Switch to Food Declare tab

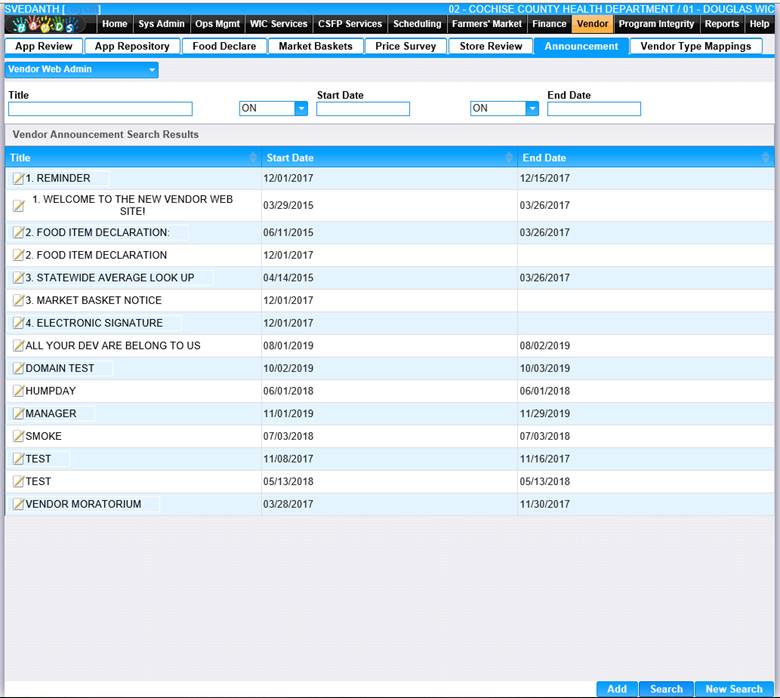[224, 46]
